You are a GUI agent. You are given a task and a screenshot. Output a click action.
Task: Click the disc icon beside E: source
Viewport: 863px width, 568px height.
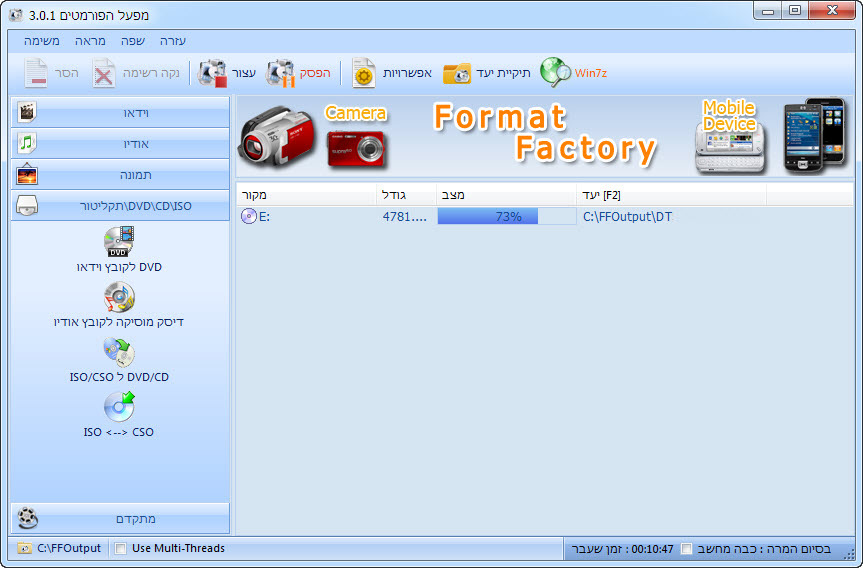click(249, 216)
